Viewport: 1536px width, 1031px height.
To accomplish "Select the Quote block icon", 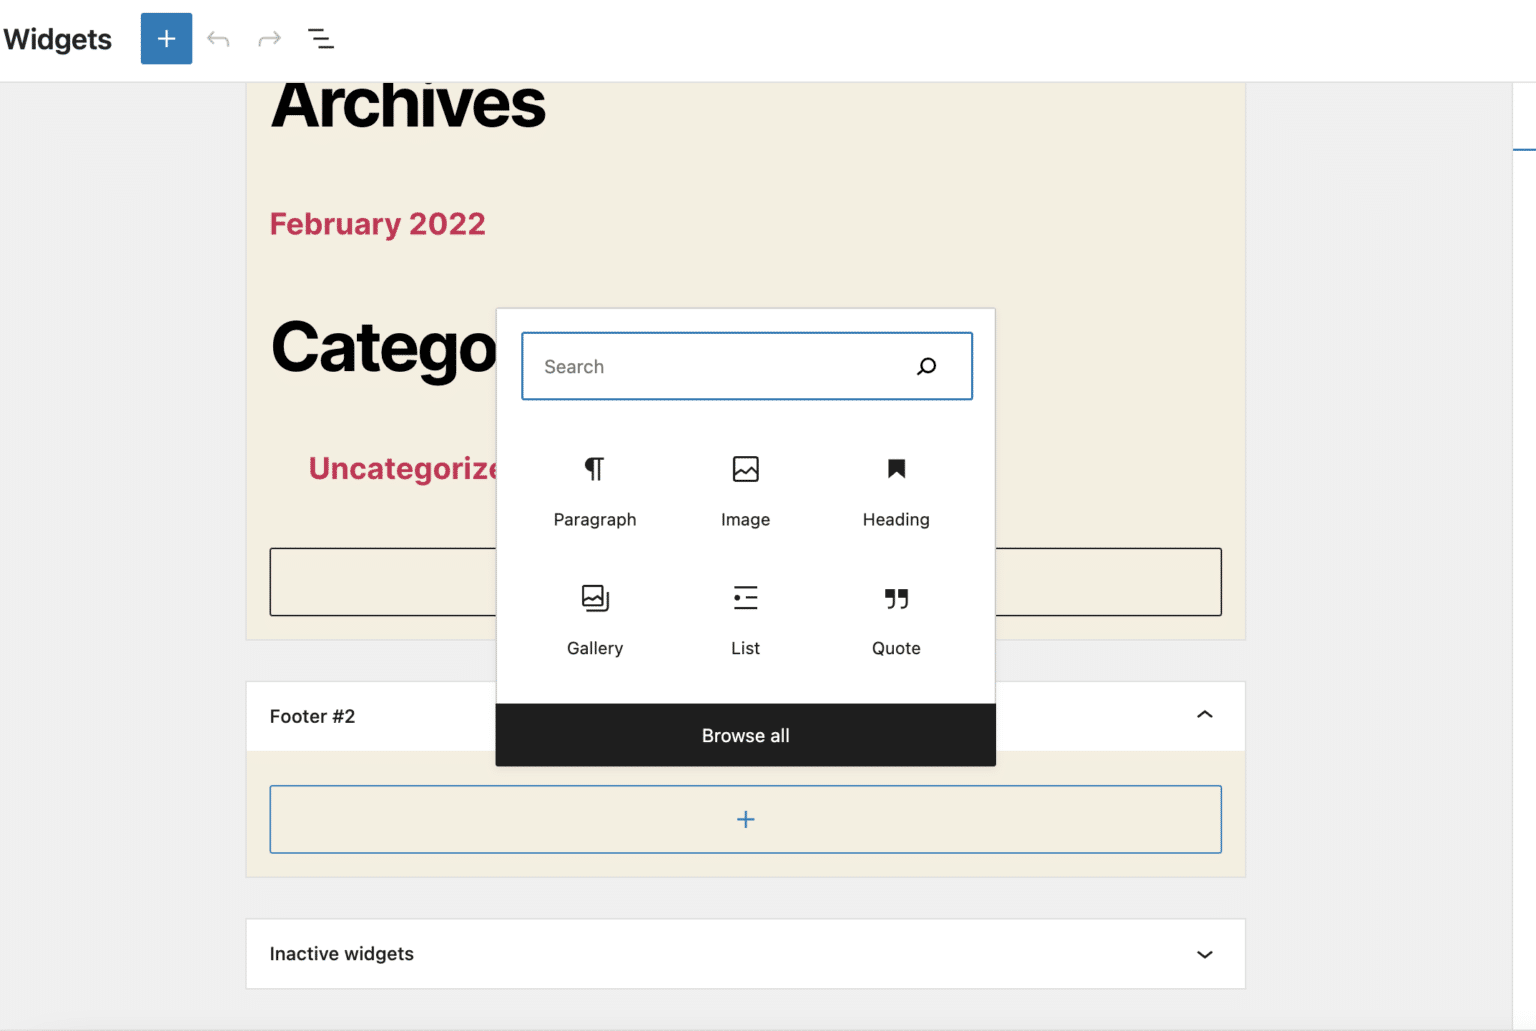I will [895, 597].
